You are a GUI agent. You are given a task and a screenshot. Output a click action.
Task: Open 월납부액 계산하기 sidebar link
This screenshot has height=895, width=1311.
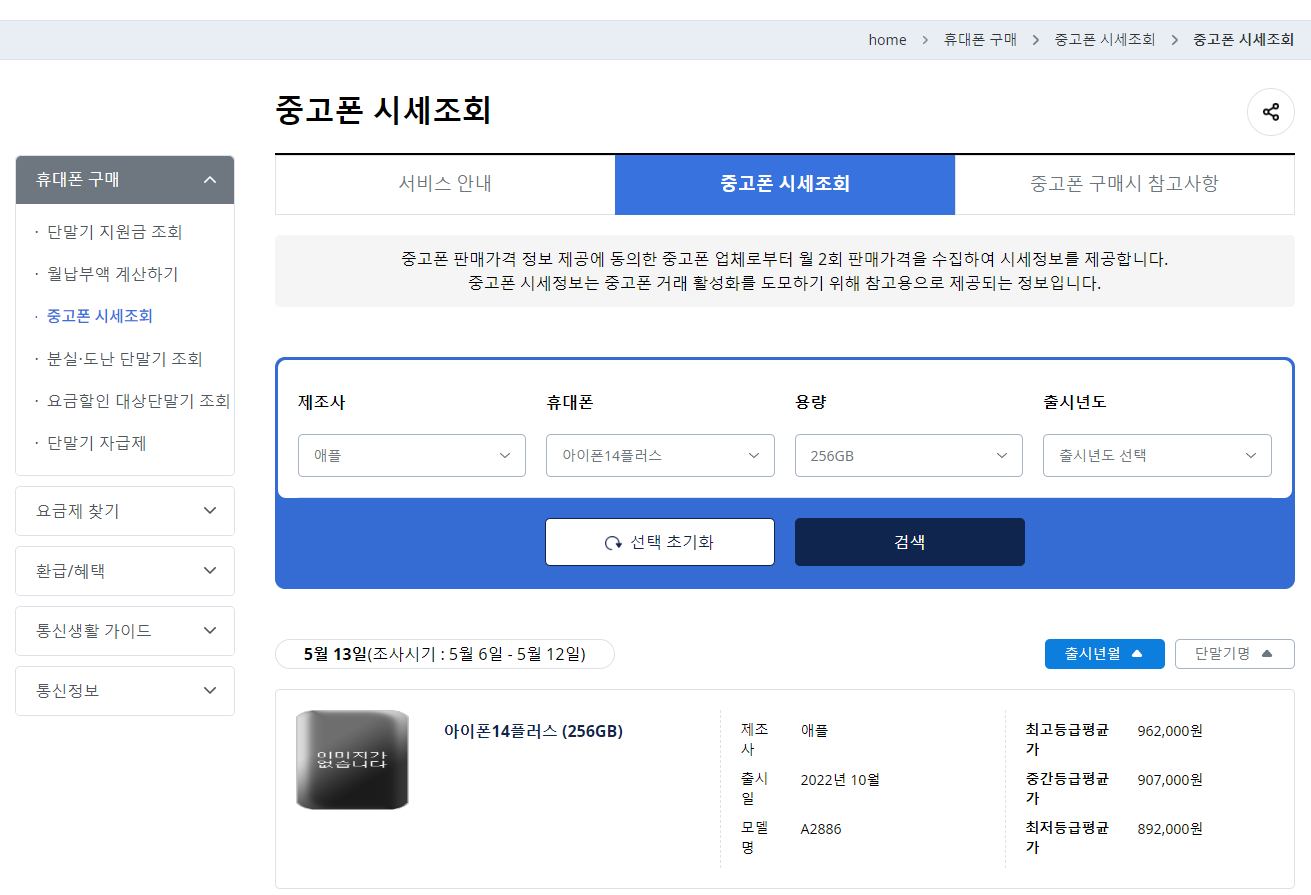pos(113,274)
